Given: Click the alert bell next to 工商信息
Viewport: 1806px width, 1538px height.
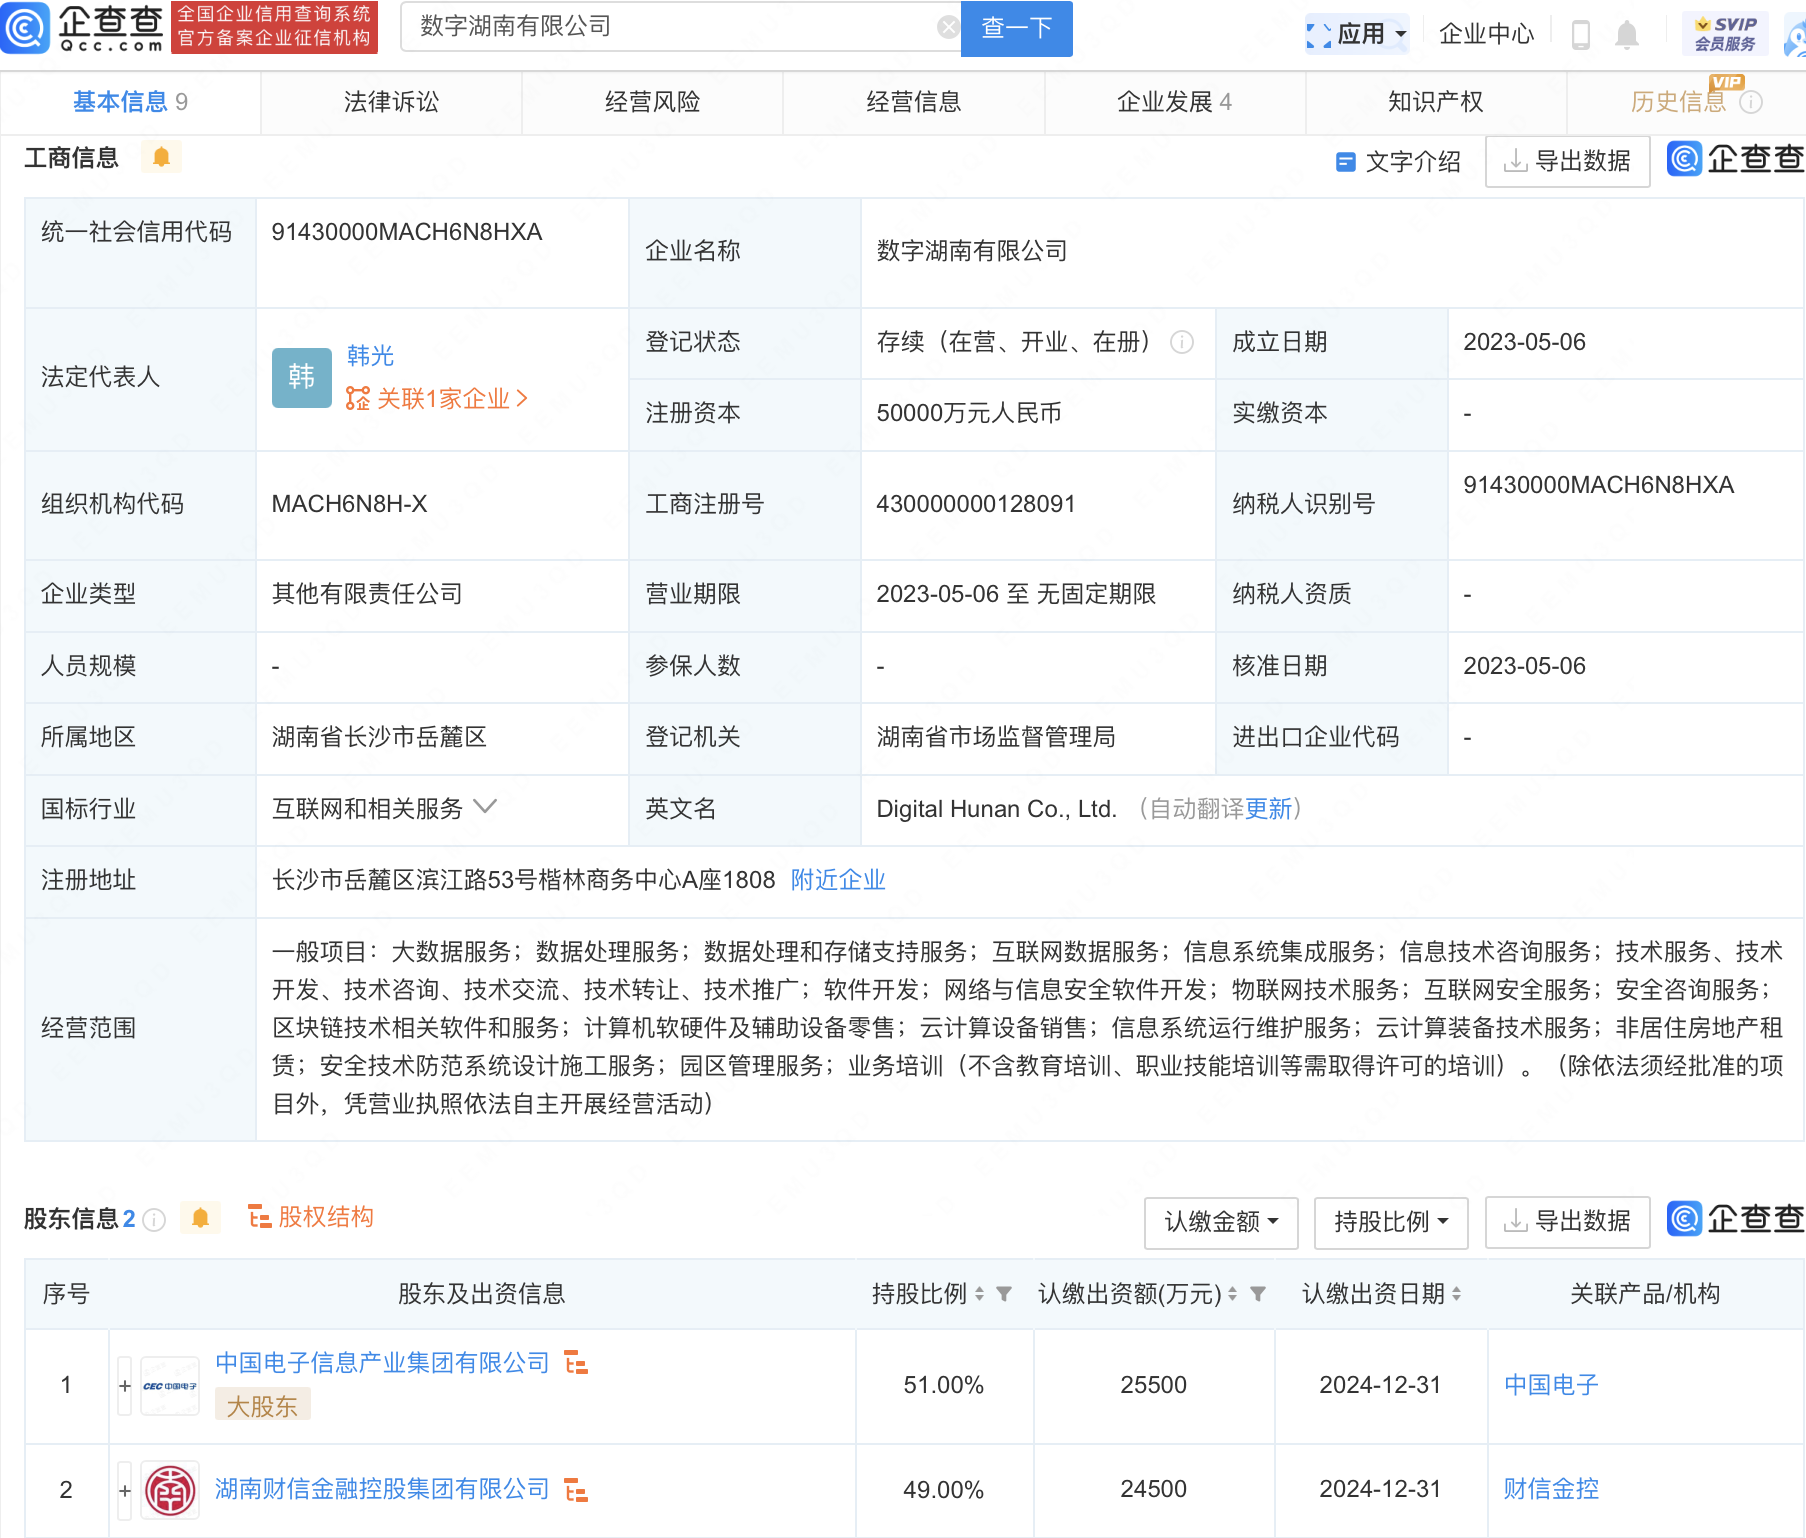Looking at the screenshot, I should coord(161,157).
